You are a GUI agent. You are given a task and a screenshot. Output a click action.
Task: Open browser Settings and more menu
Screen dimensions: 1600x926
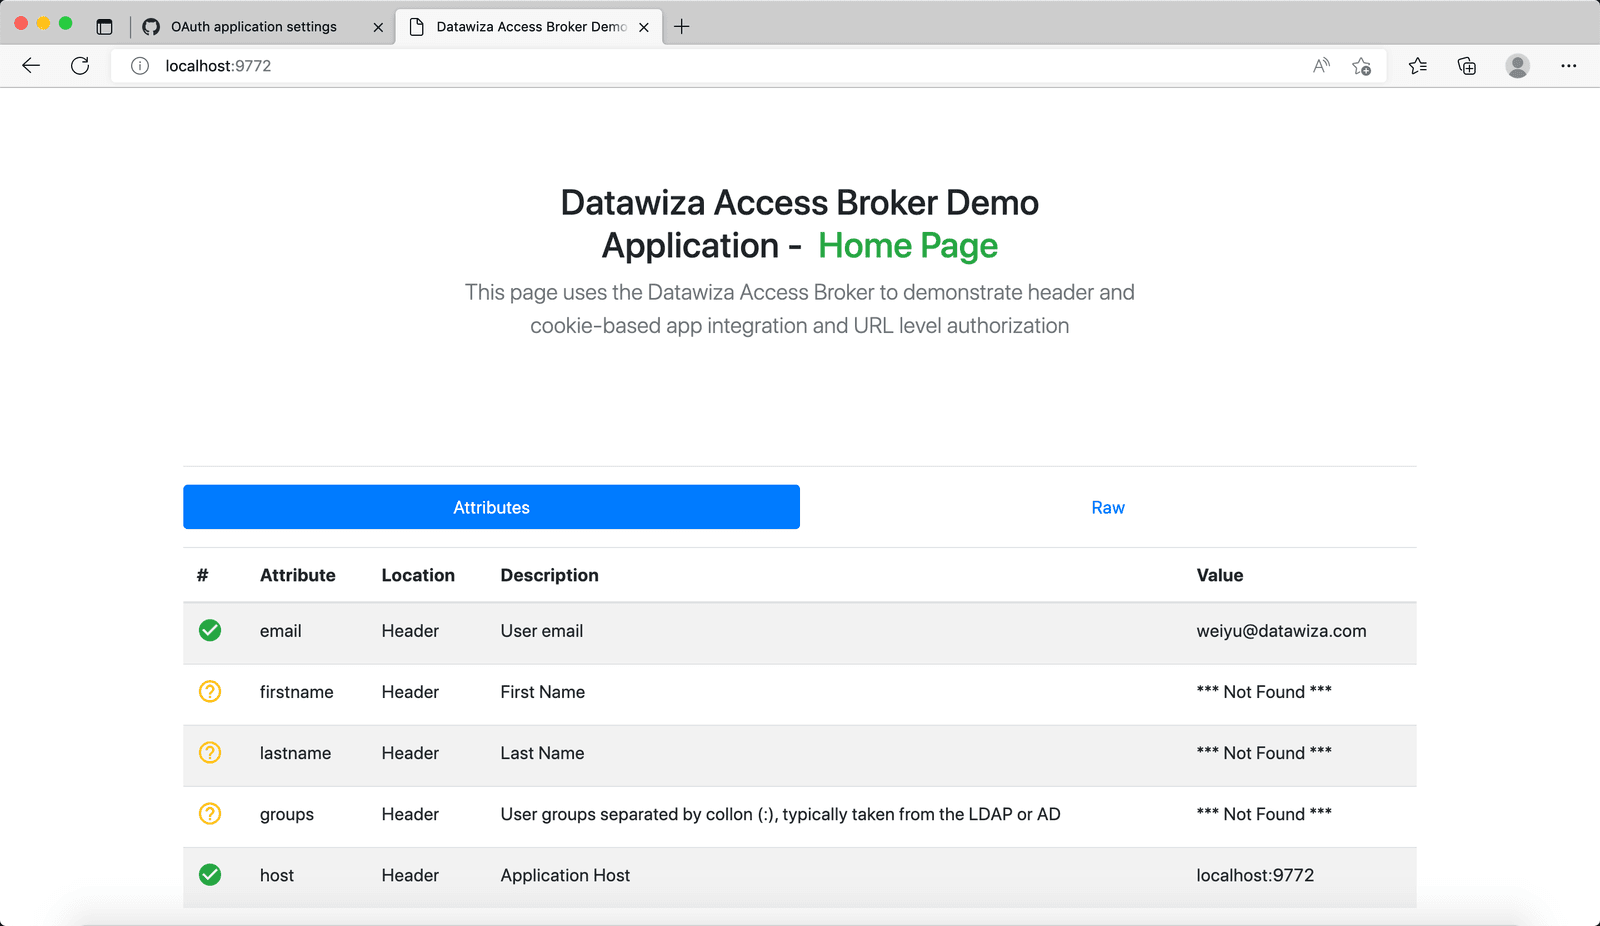tap(1568, 66)
